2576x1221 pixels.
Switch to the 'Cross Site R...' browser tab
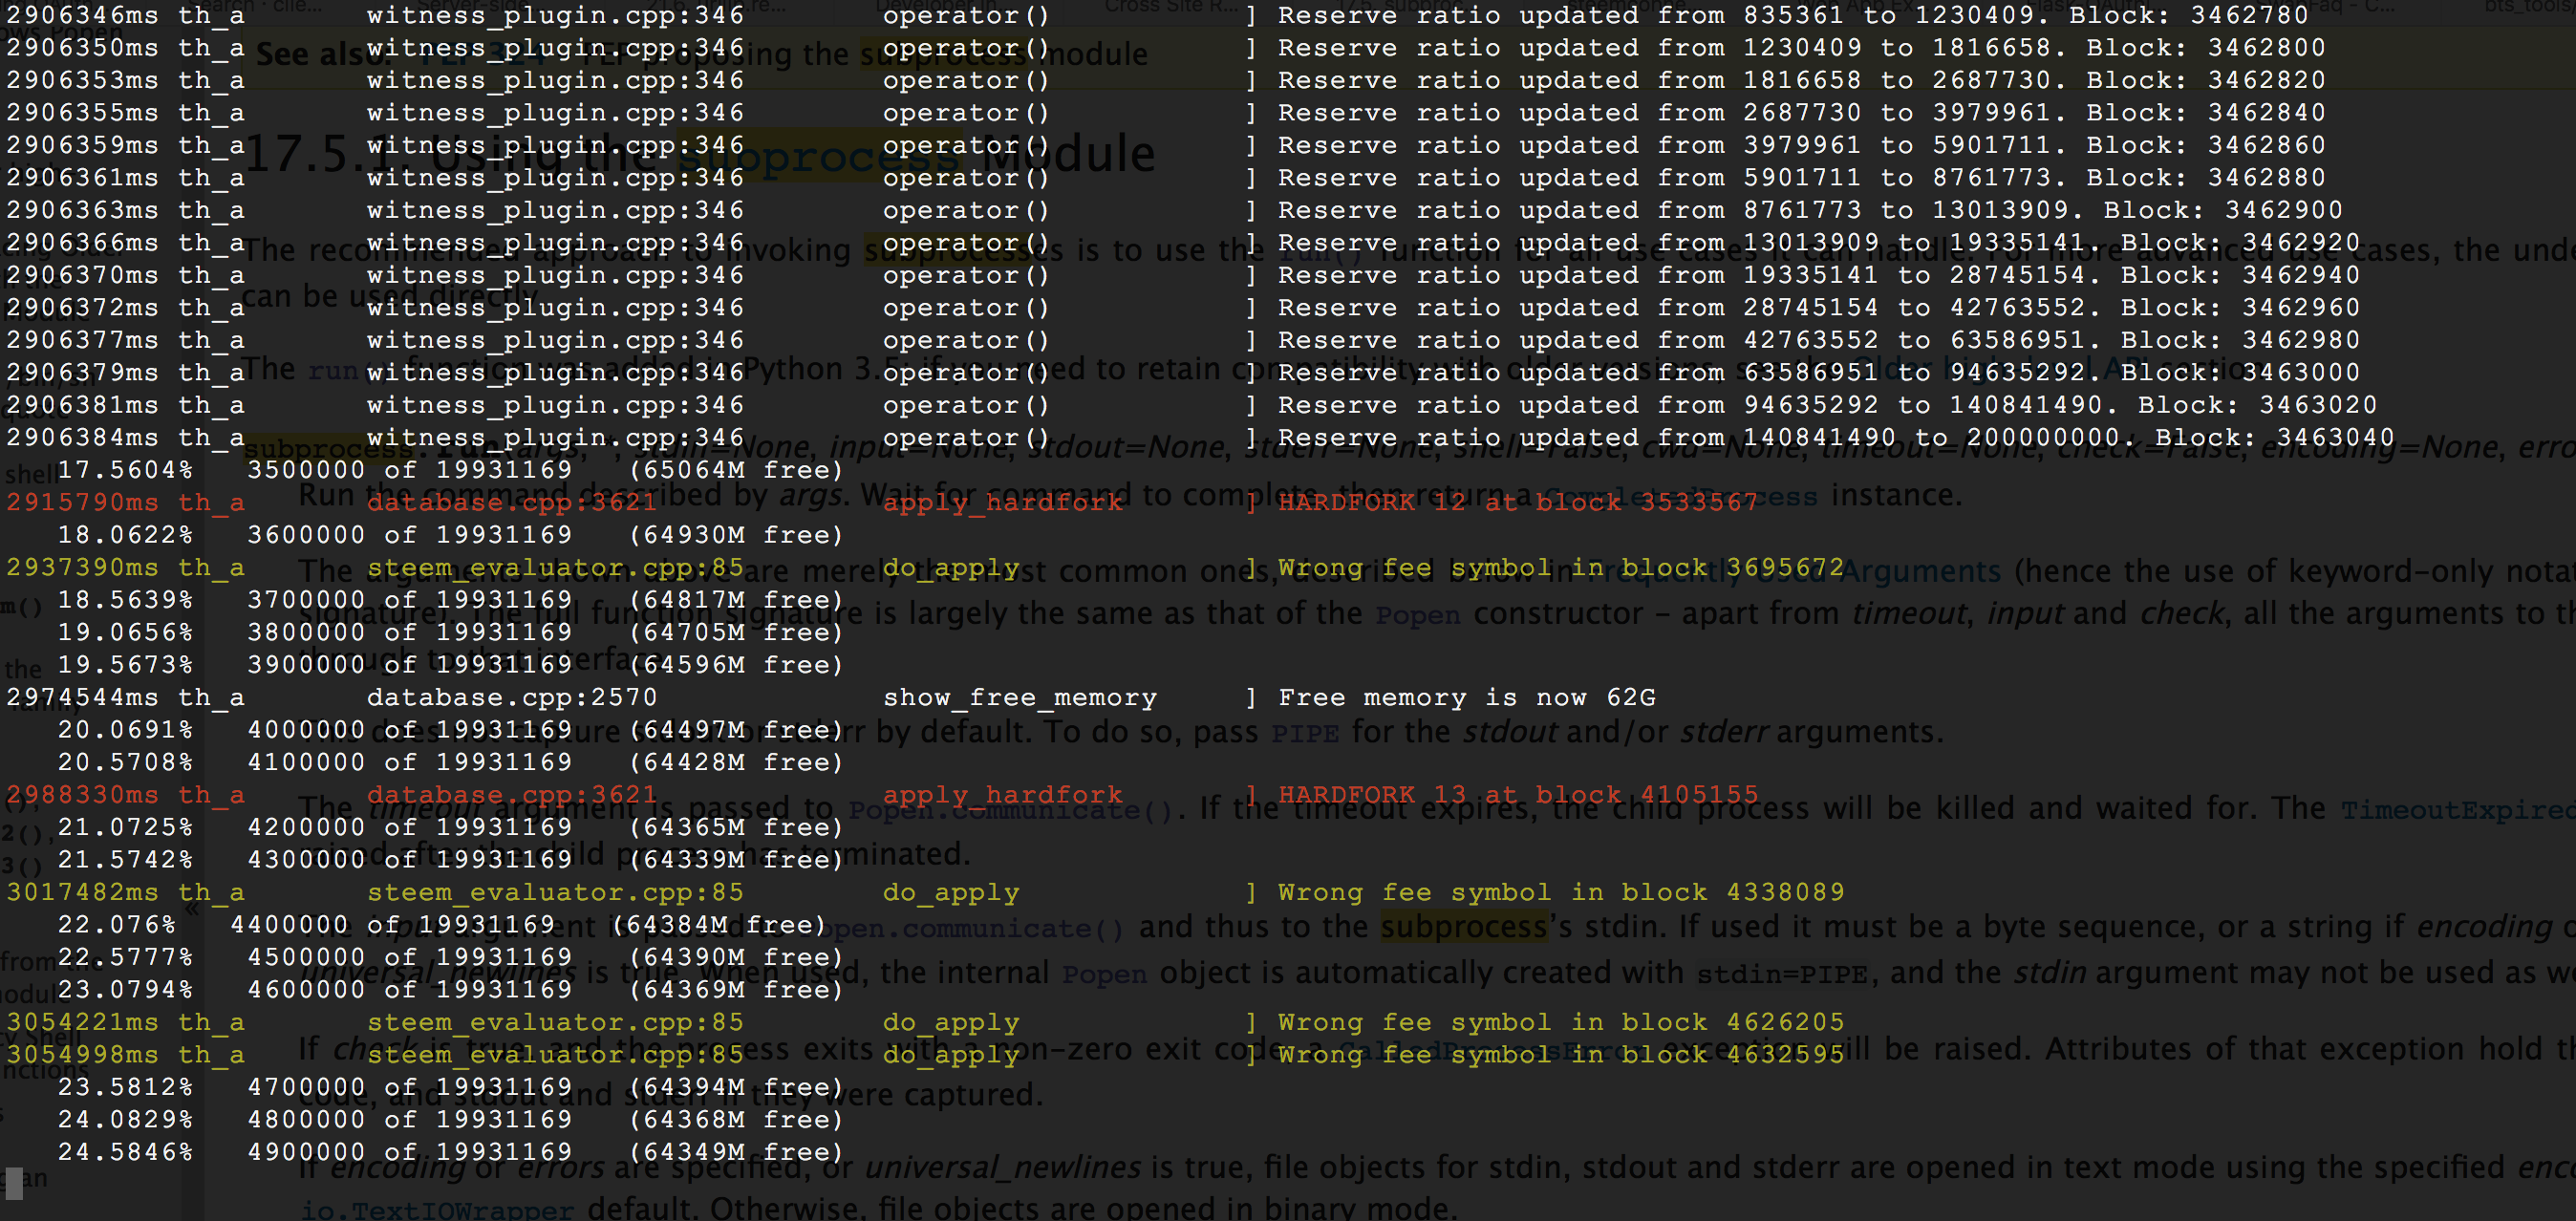tap(1171, 6)
